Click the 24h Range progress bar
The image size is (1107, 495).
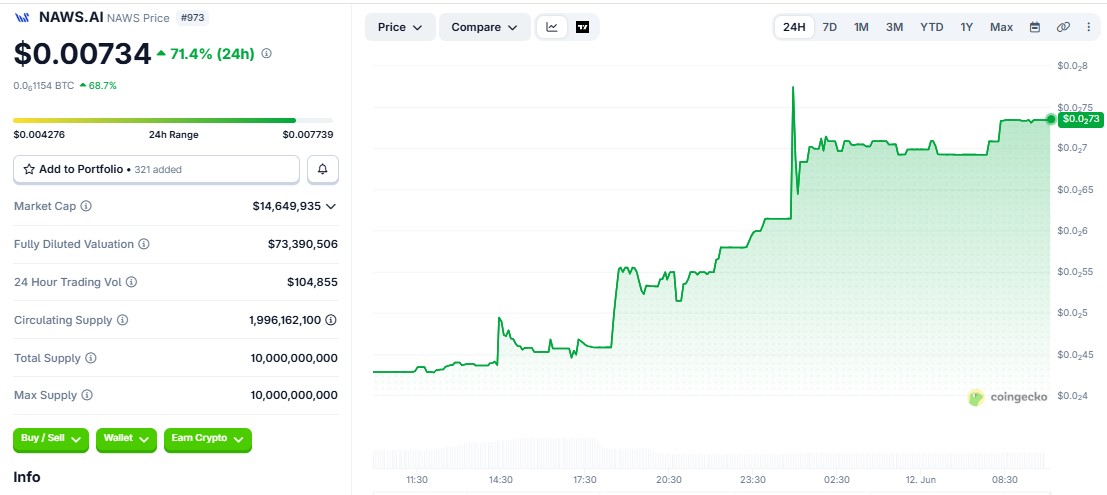pos(173,121)
